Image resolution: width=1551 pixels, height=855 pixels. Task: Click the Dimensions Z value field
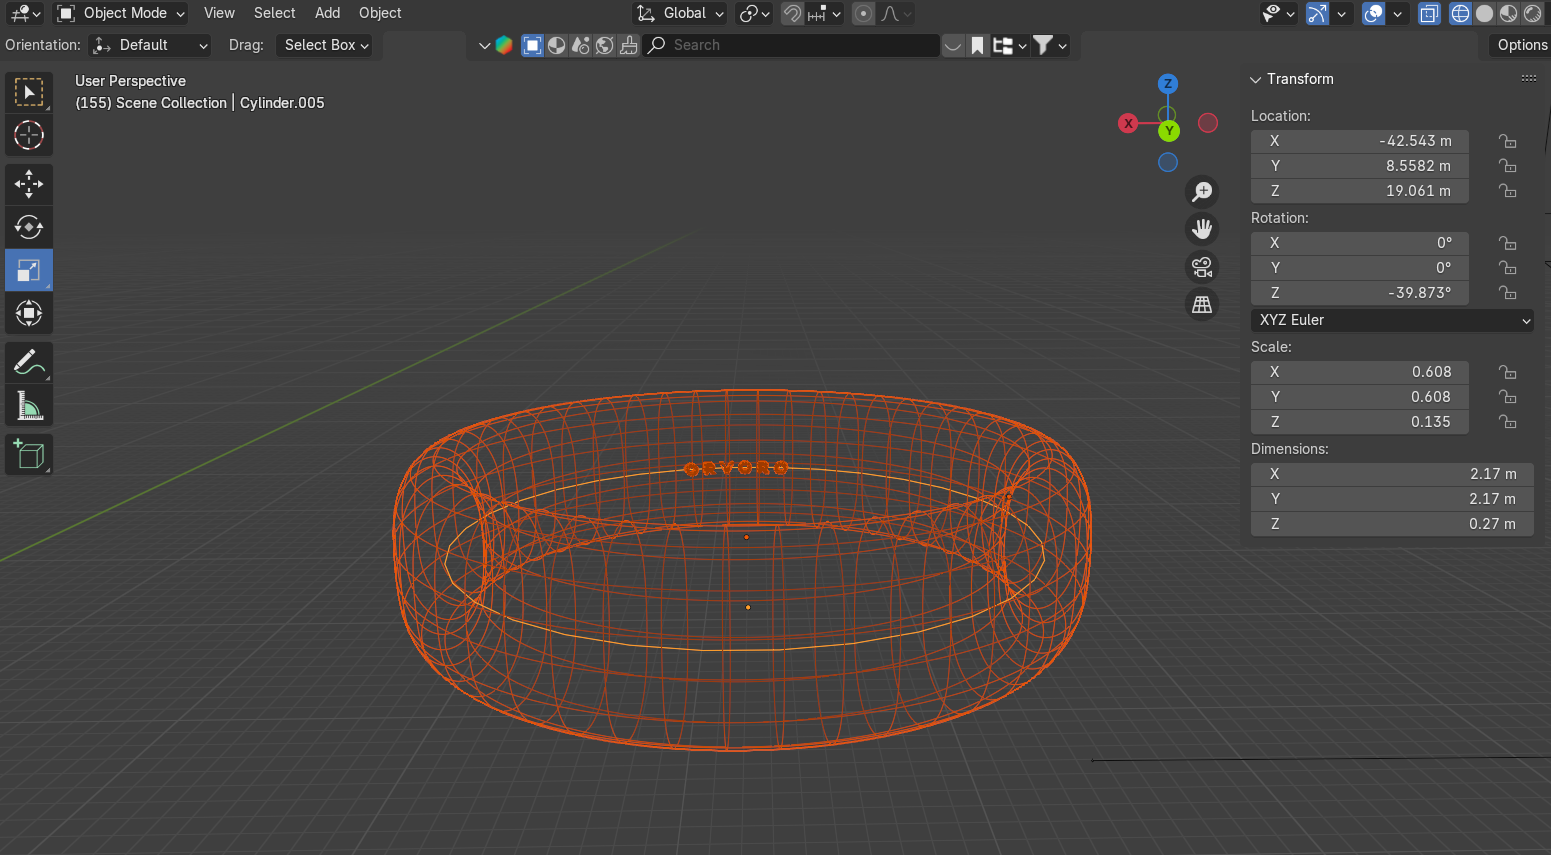1392,524
